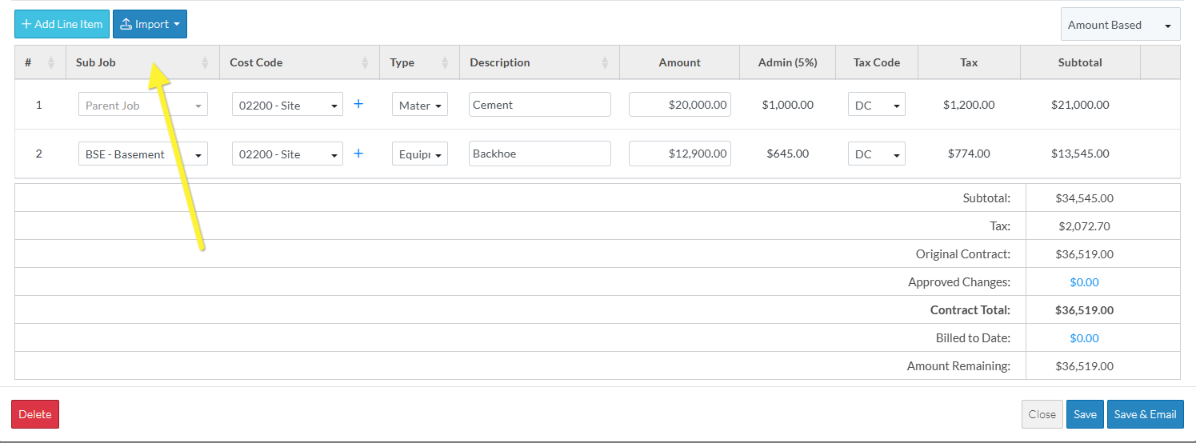Sort by the Description column arrows

tap(604, 62)
